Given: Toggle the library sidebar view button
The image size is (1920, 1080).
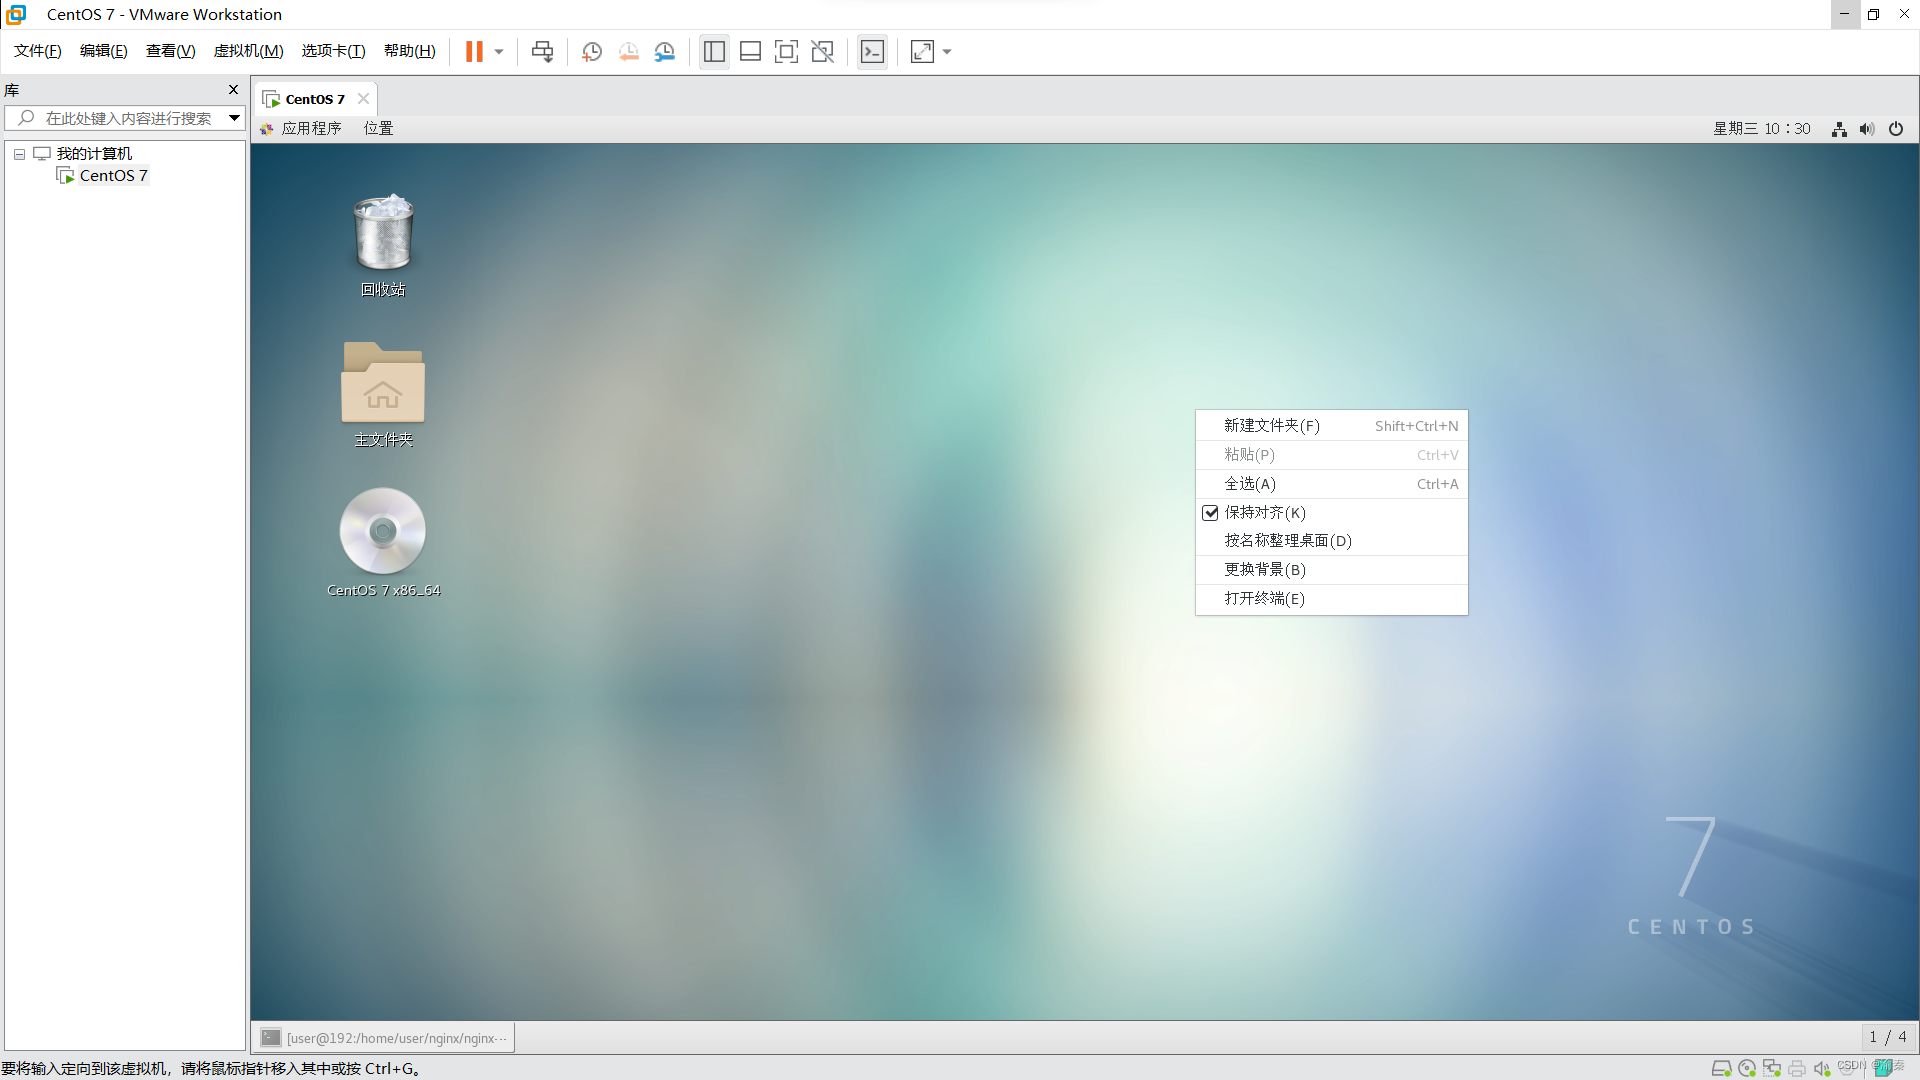Looking at the screenshot, I should [714, 52].
